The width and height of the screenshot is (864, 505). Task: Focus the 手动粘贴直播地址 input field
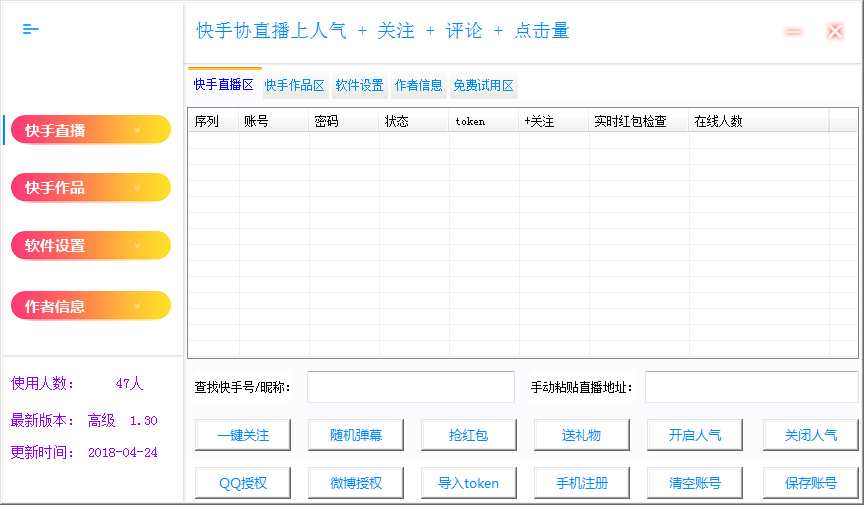click(752, 387)
